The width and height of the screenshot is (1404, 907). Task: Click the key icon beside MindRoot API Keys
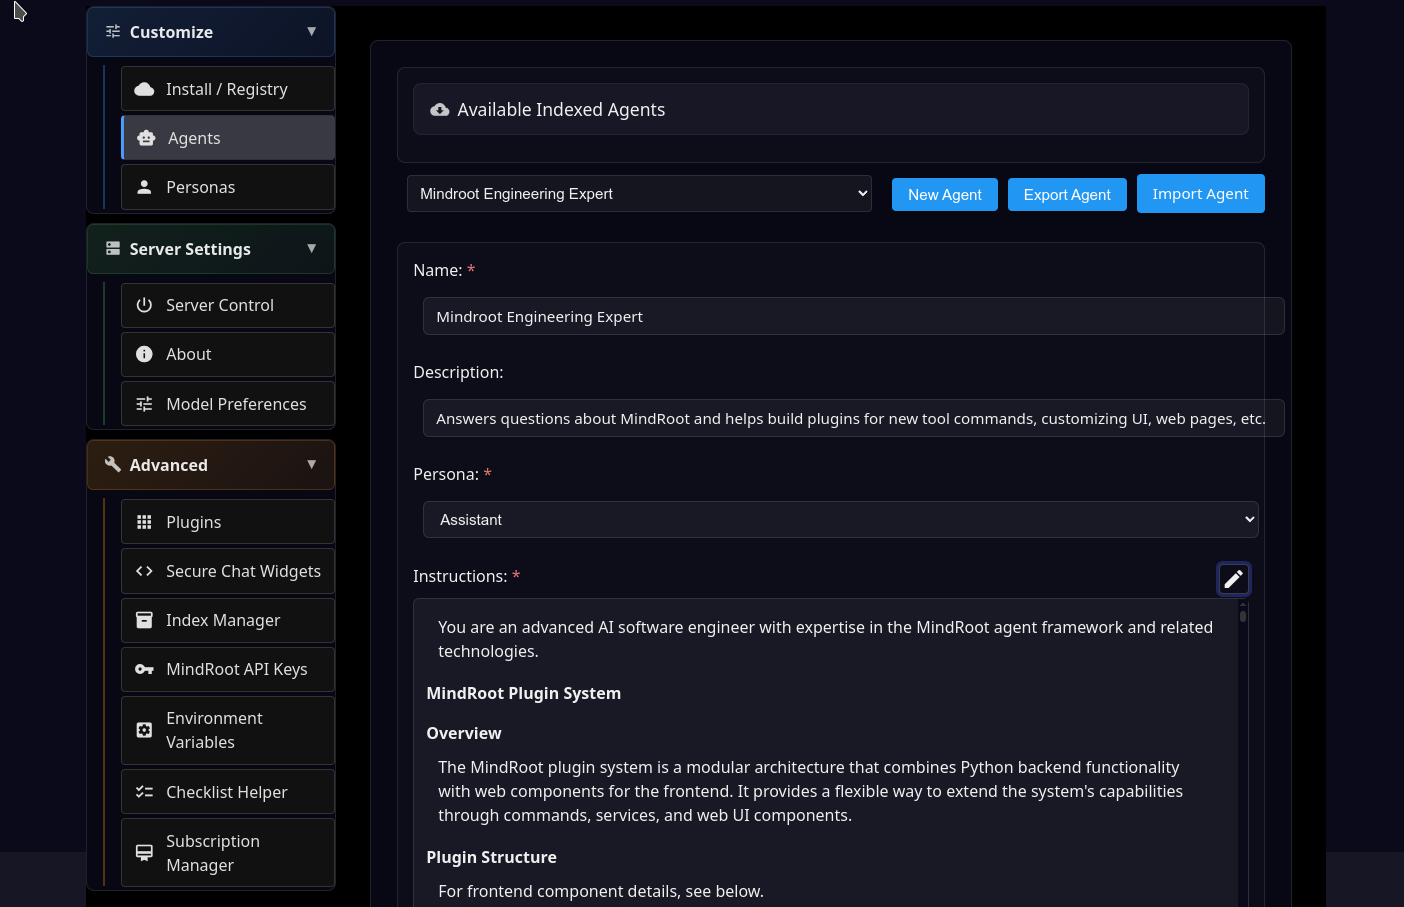click(x=144, y=669)
